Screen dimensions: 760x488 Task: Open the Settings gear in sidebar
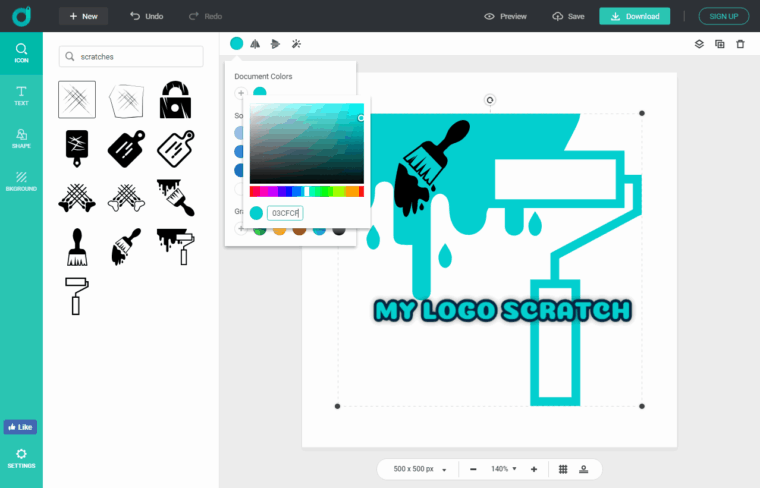pyautogui.click(x=21, y=458)
